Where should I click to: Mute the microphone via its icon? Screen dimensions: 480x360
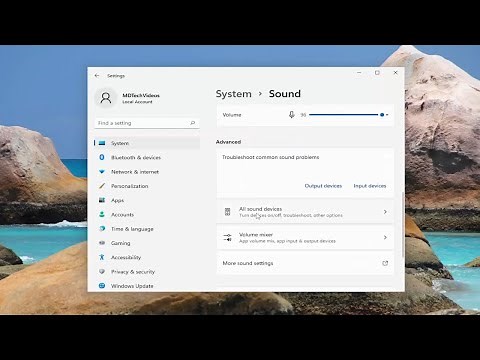[292, 115]
